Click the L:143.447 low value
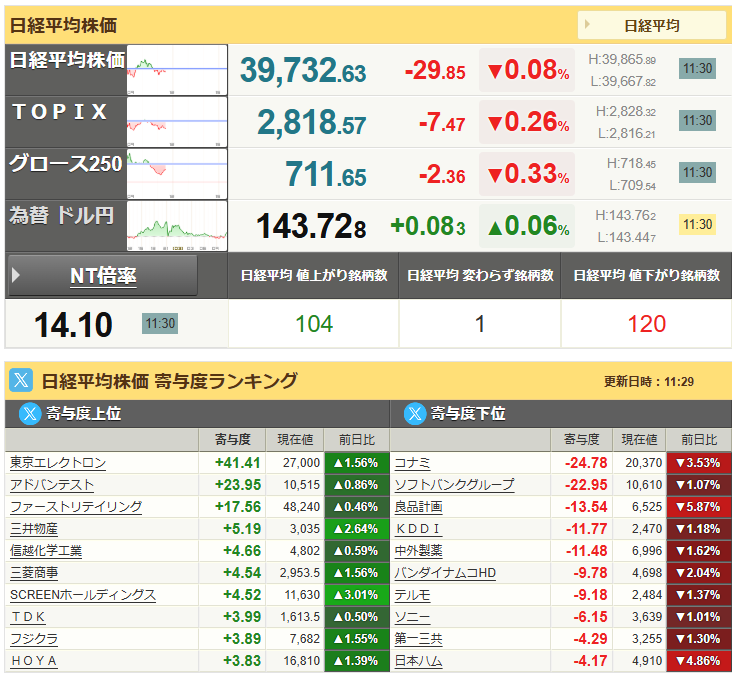 [x=627, y=238]
